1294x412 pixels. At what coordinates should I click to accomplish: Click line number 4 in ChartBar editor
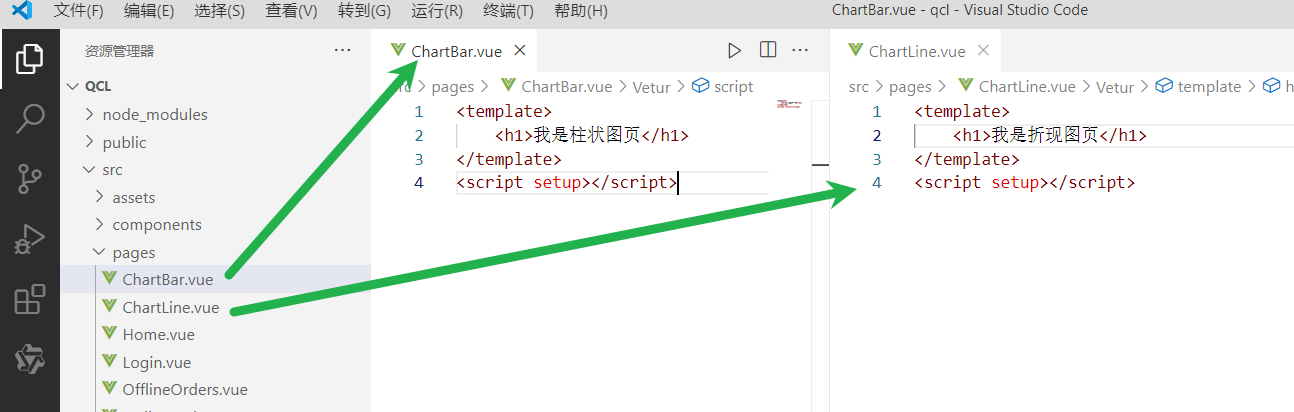tap(419, 183)
